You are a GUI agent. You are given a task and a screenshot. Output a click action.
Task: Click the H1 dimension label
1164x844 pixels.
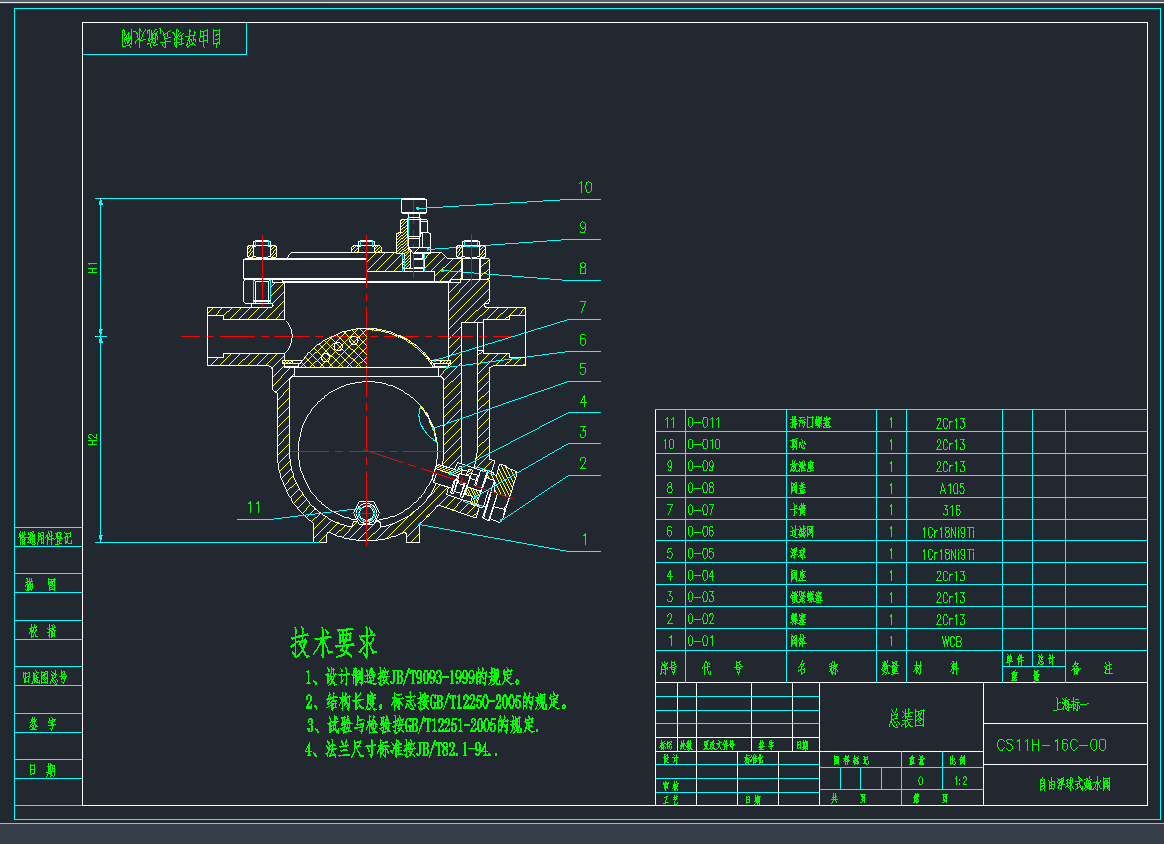point(92,268)
